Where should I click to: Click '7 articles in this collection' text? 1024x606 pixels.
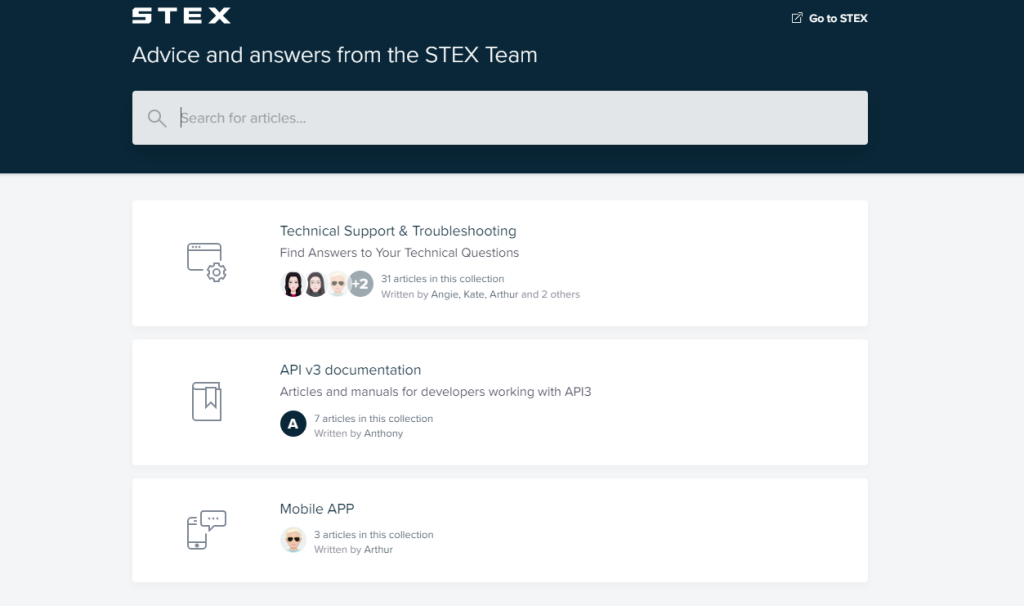pyautogui.click(x=373, y=419)
